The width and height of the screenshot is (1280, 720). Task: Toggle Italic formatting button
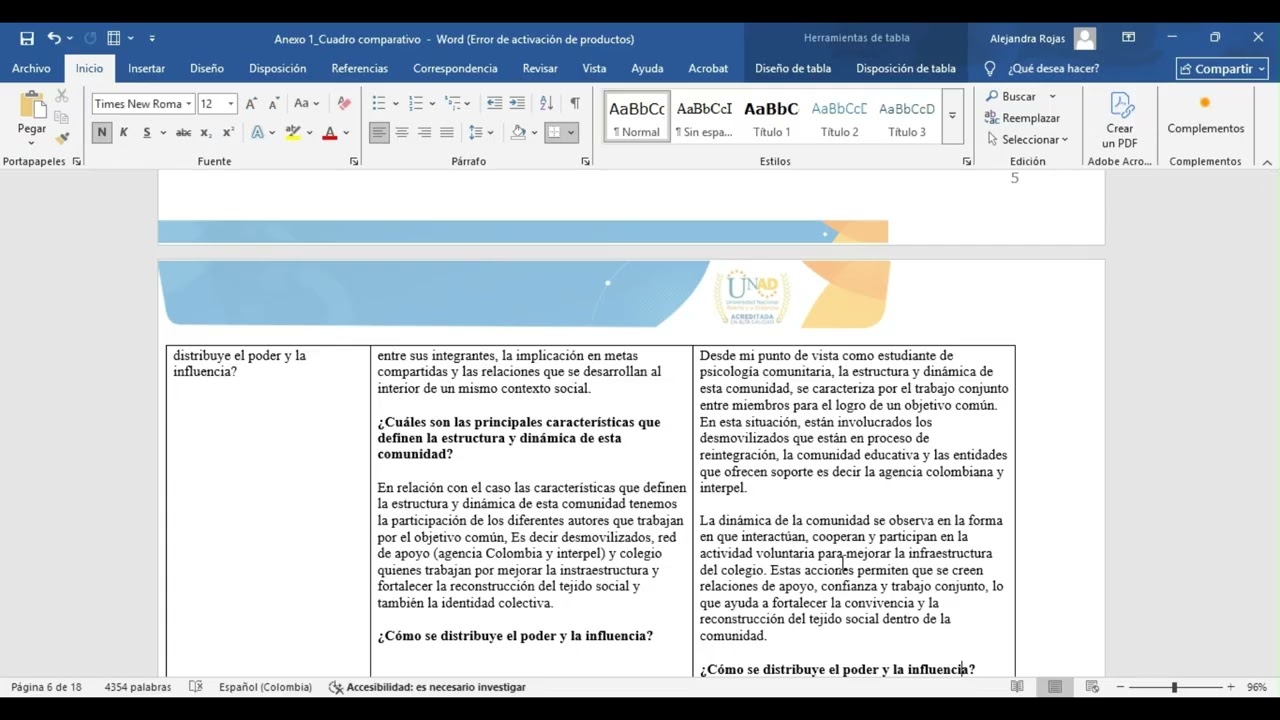124,132
